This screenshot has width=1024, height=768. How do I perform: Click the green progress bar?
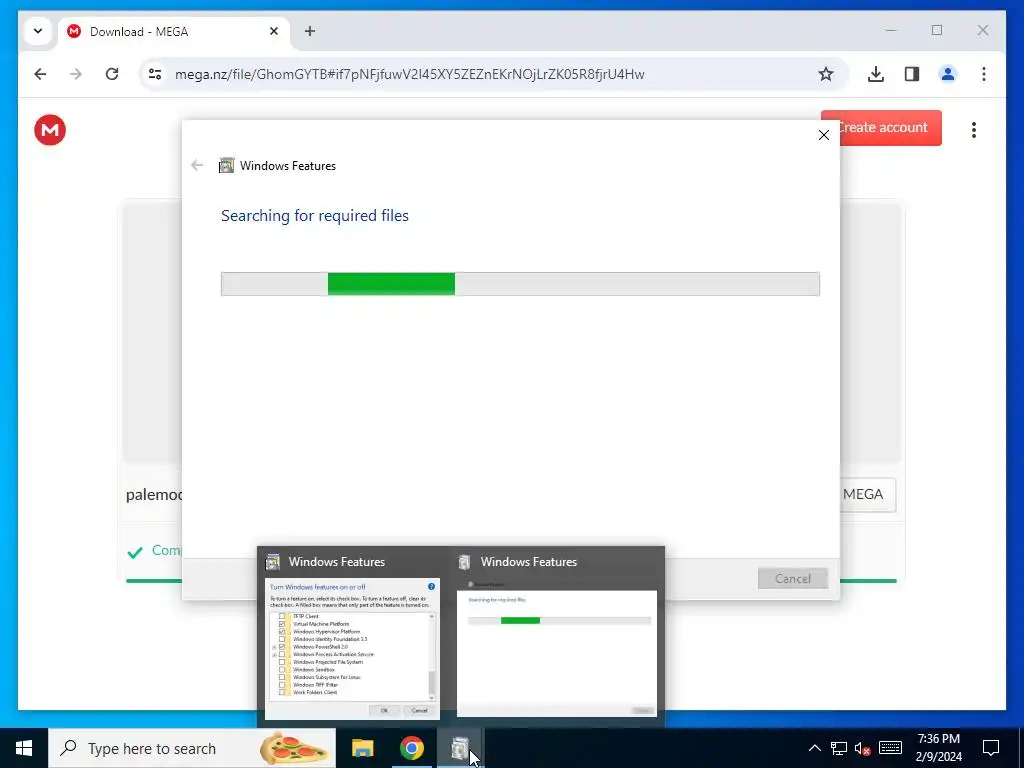point(391,284)
